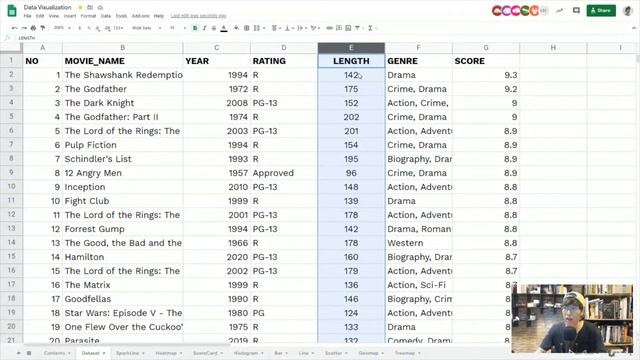Open the Help menu
The width and height of the screenshot is (640, 360).
(x=159, y=16)
